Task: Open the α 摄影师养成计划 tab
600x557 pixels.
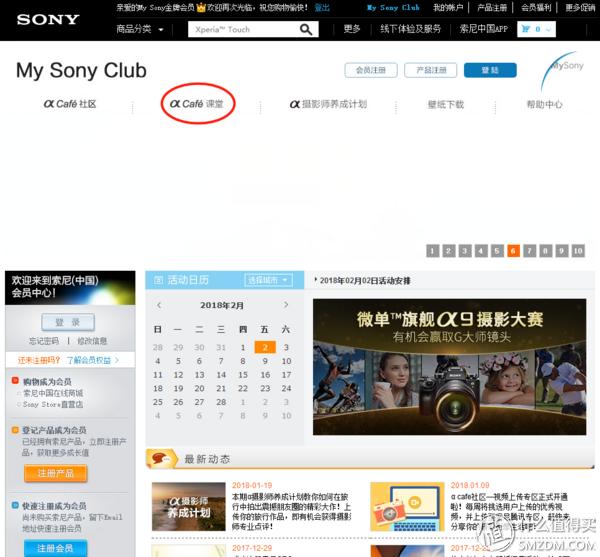Action: coord(328,104)
